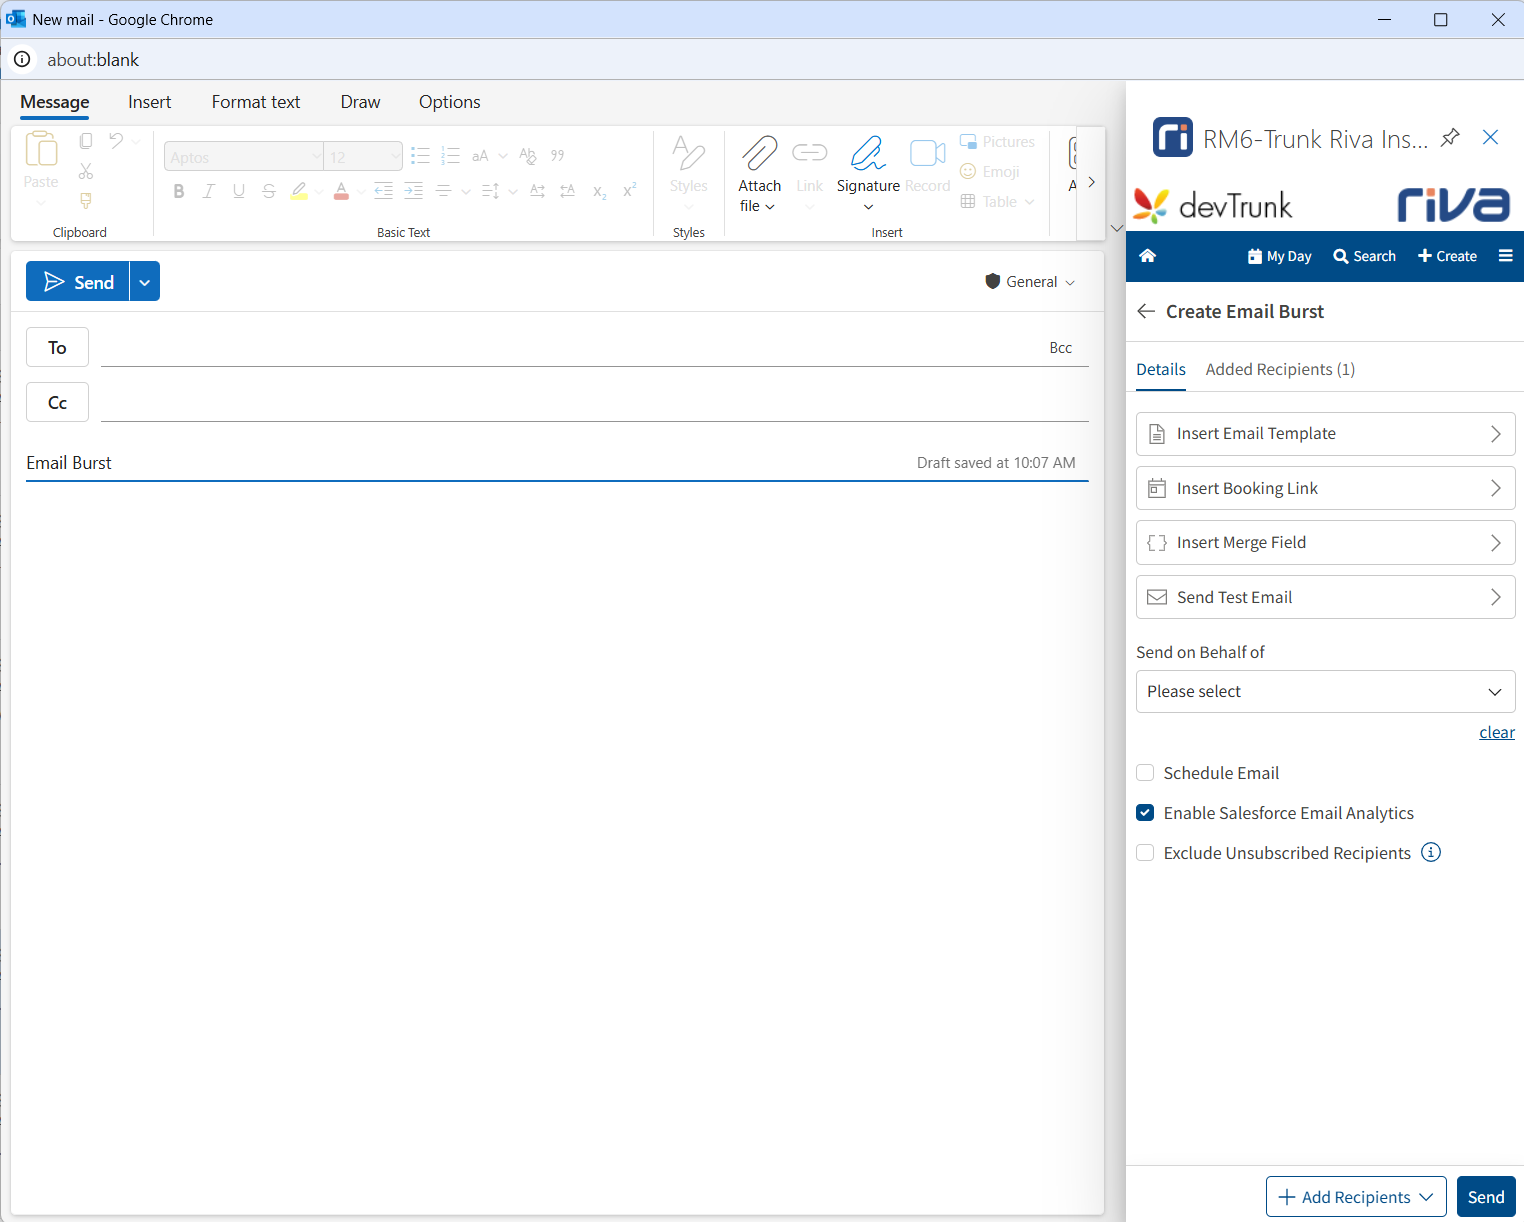Click the Attach file paperclip icon
Screen dimensions: 1524x1222
pyautogui.click(x=759, y=154)
